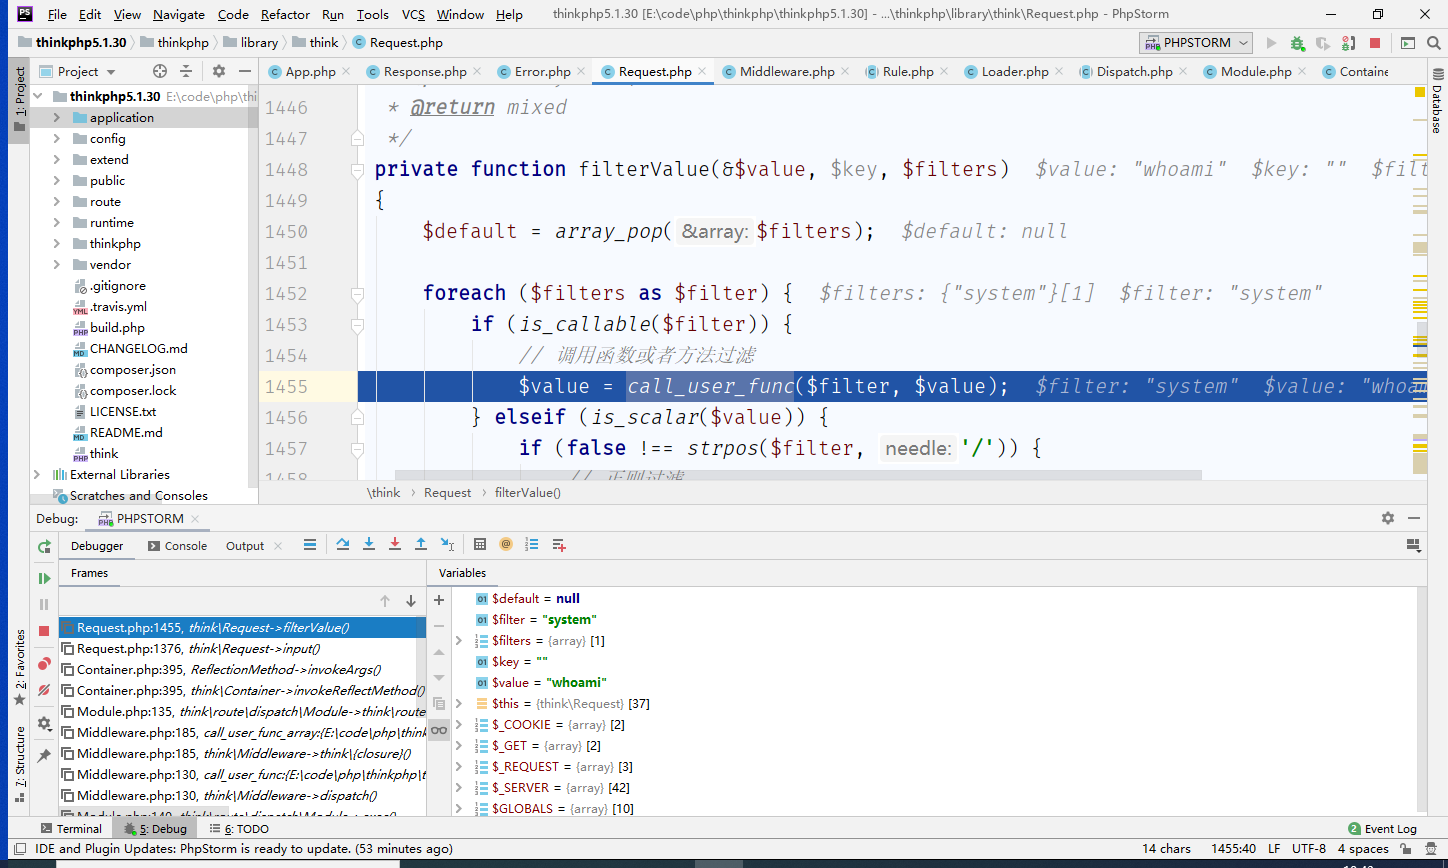Toggle fold marker at line 1452

[357, 293]
